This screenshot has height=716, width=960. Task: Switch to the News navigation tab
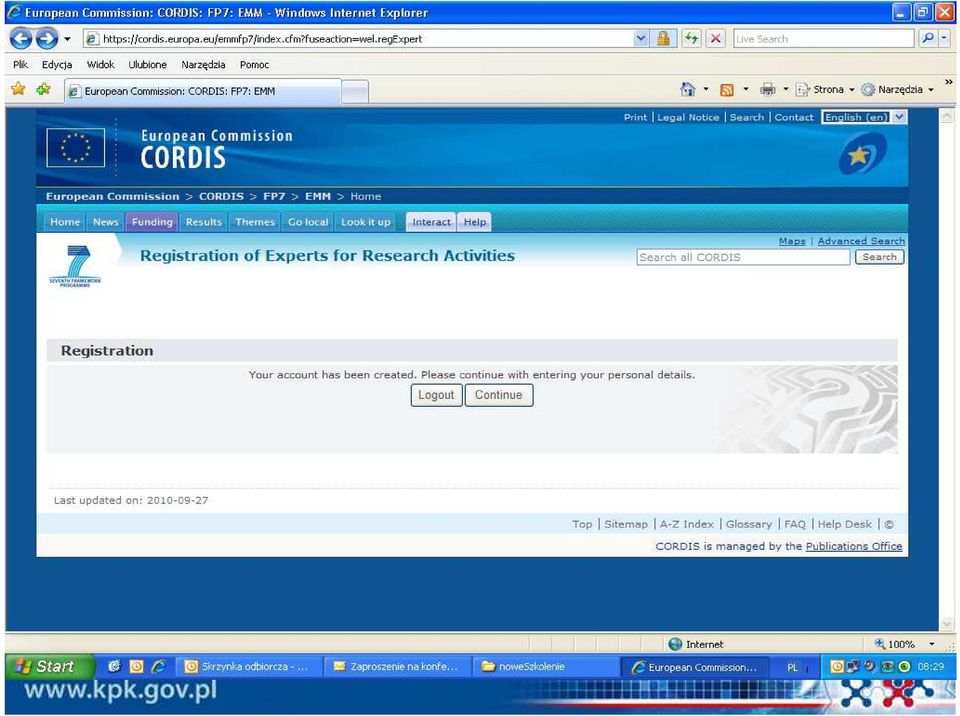105,222
